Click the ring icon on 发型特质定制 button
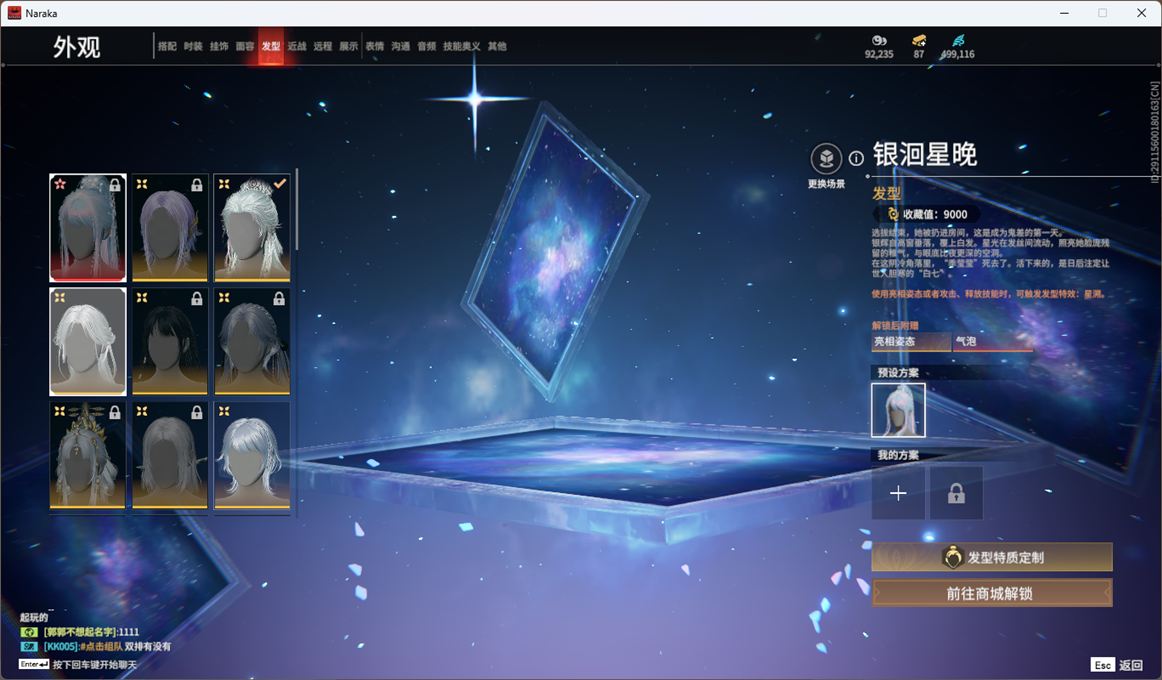The image size is (1162, 680). tap(952, 557)
